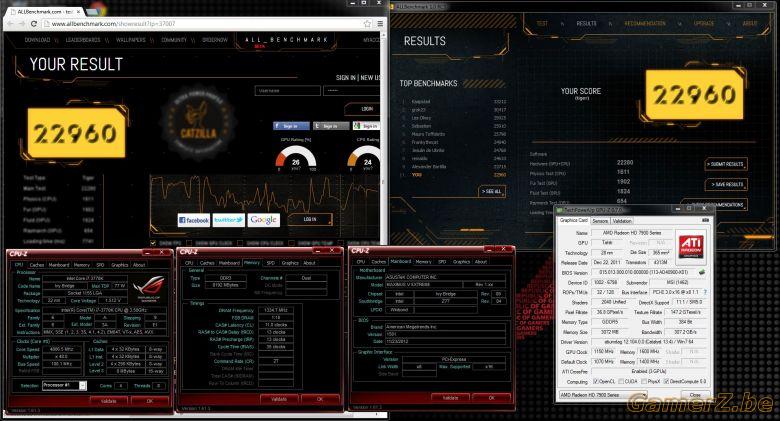
Task: Uncheck the SHOW FPS checkbox
Action: (153, 243)
